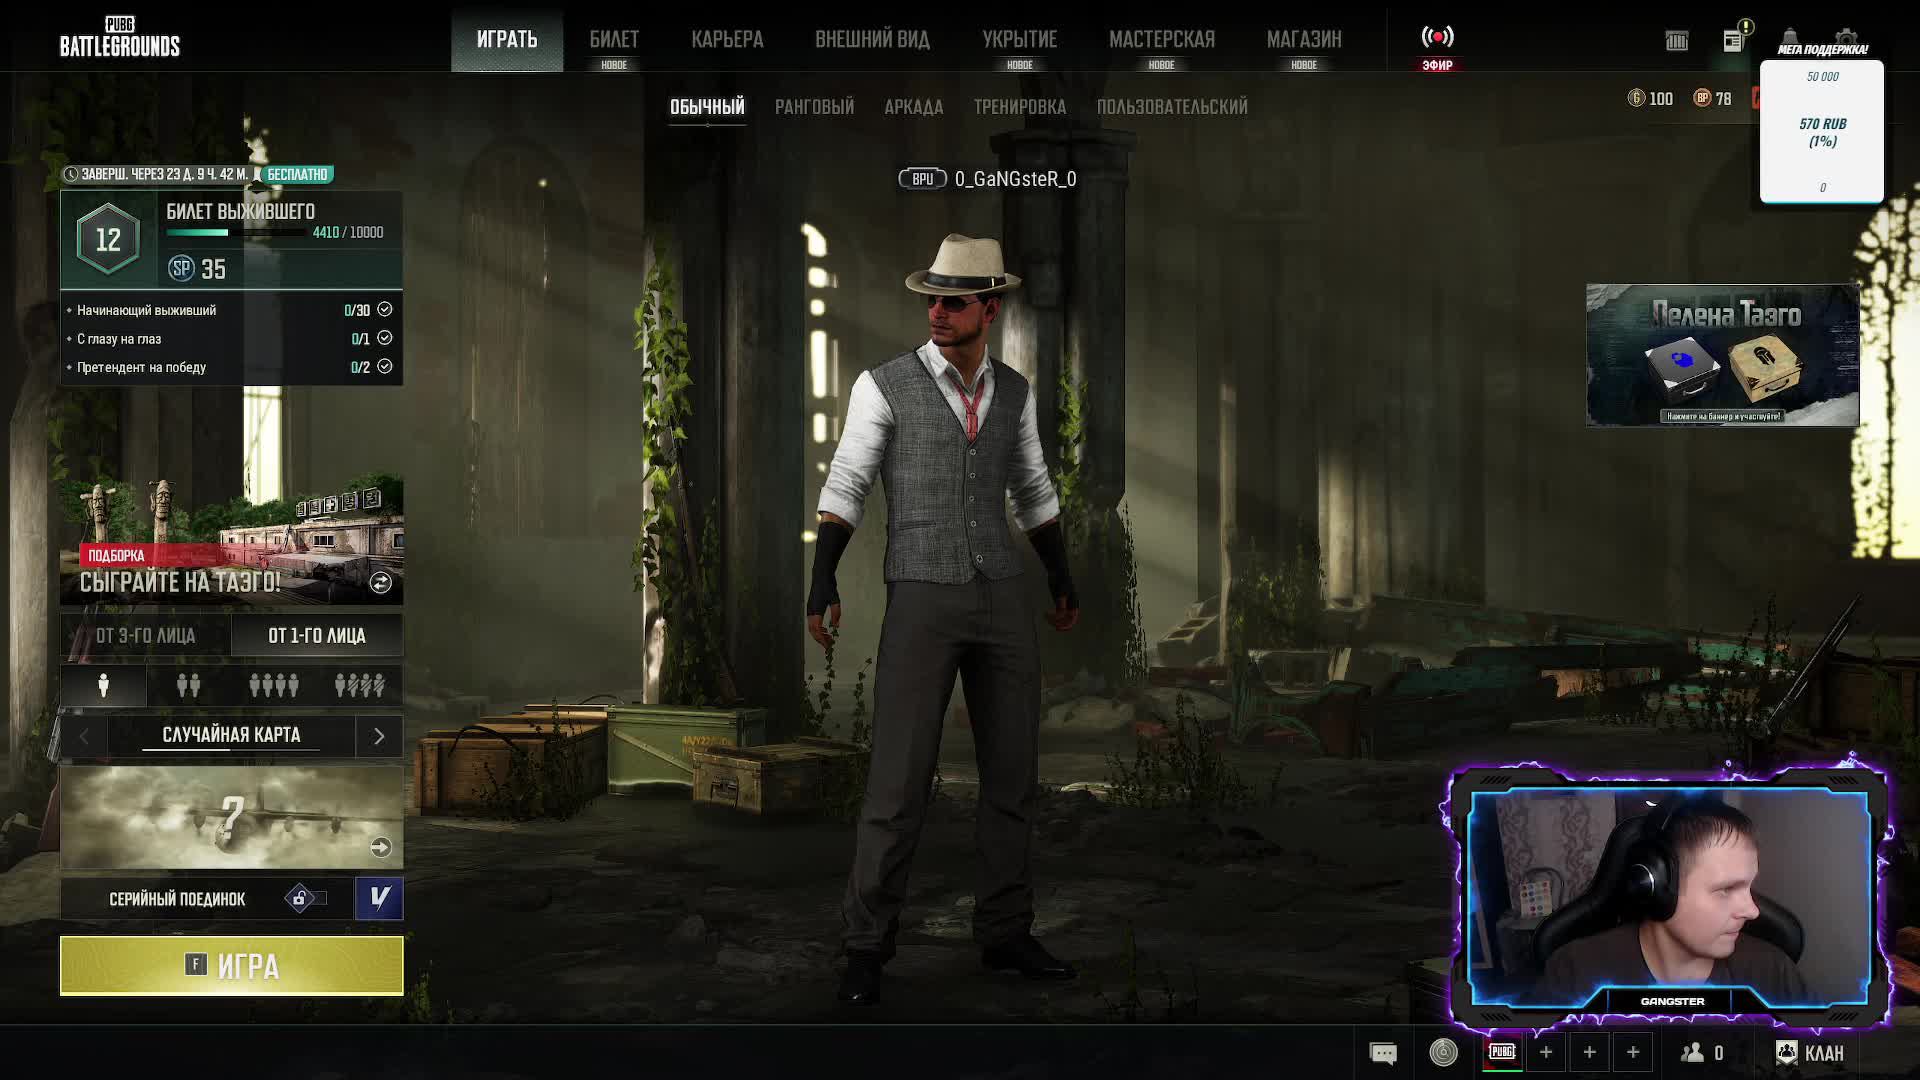The height and width of the screenshot is (1080, 1920).
Task: Select solo squad size option
Action: 103,686
